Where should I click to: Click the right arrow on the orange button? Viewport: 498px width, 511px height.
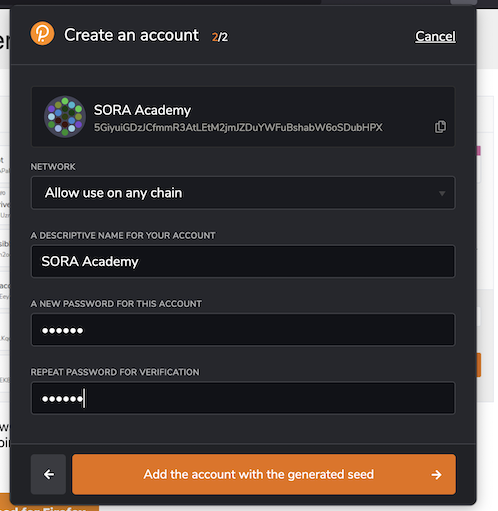(x=436, y=474)
